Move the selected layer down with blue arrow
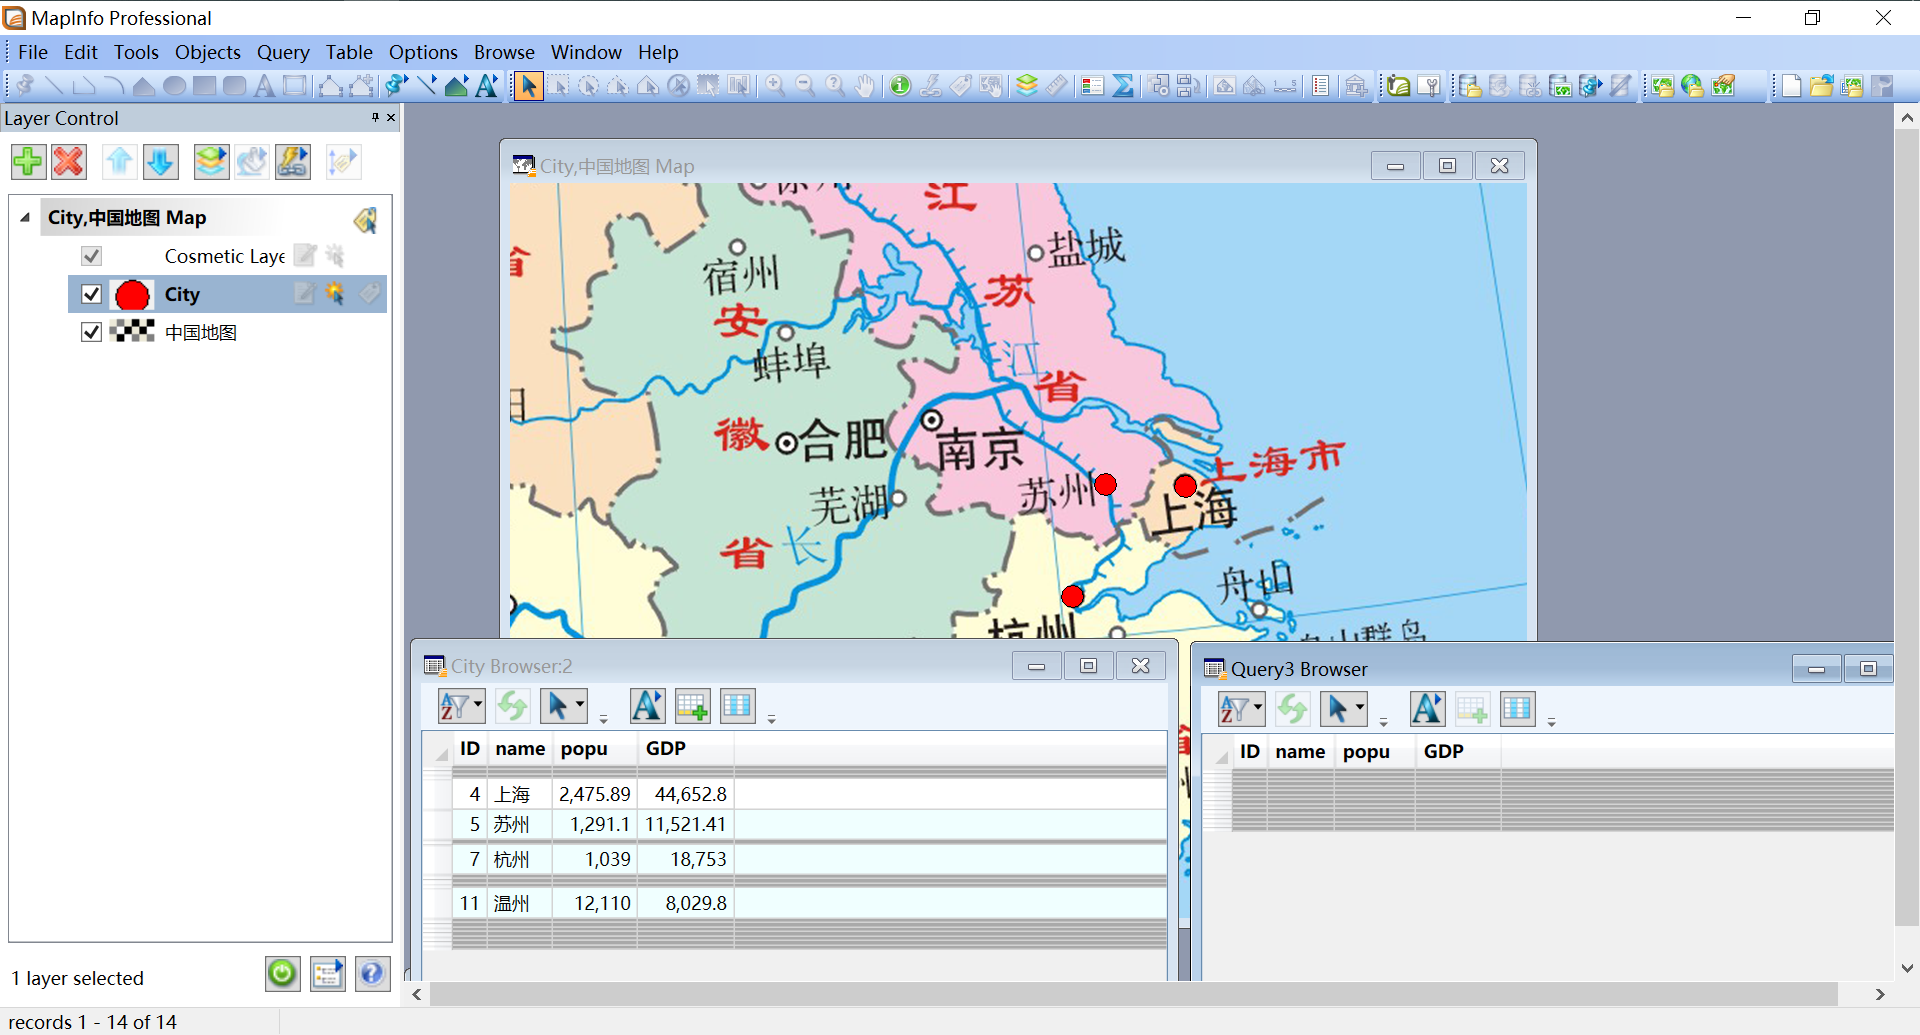Viewport: 1920px width, 1035px height. pos(161,162)
